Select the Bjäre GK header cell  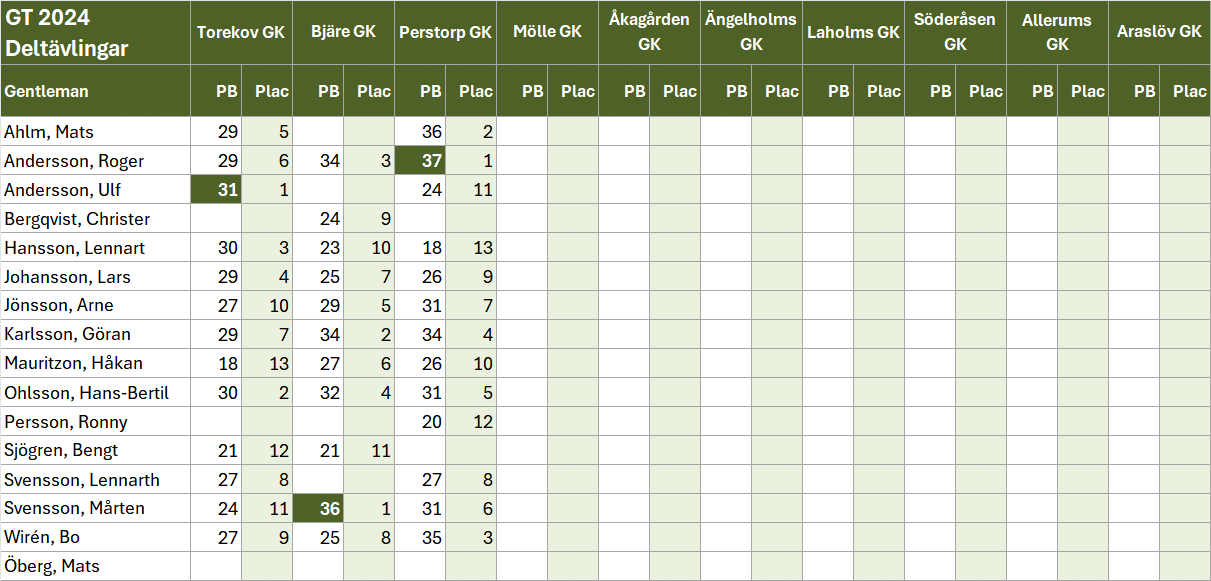(343, 32)
